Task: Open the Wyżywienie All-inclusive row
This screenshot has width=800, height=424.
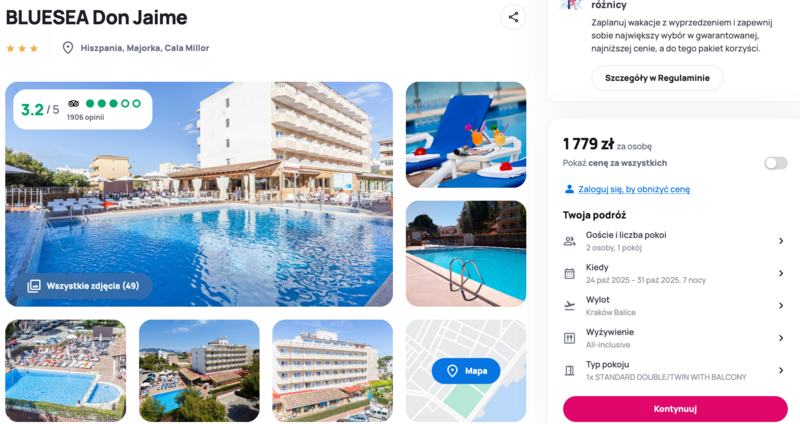Action: (674, 338)
